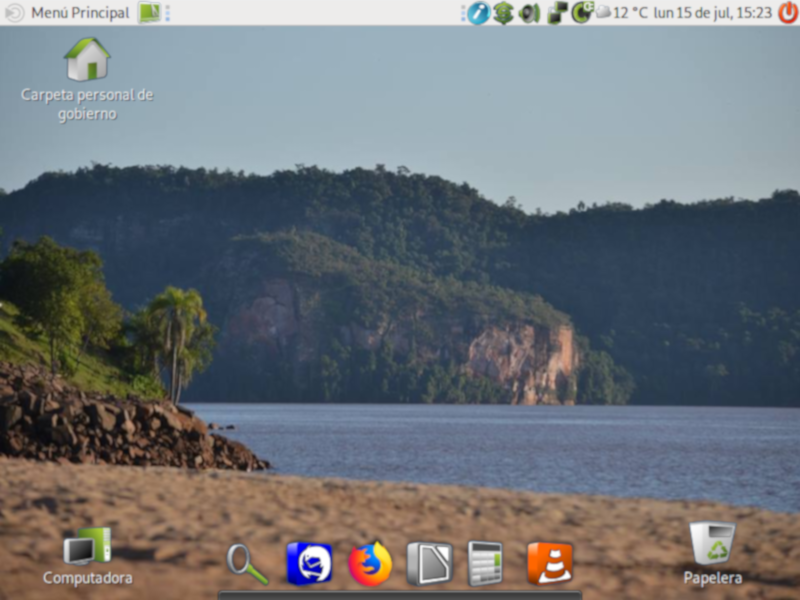Click the blue info icon in the tray

click(x=478, y=13)
